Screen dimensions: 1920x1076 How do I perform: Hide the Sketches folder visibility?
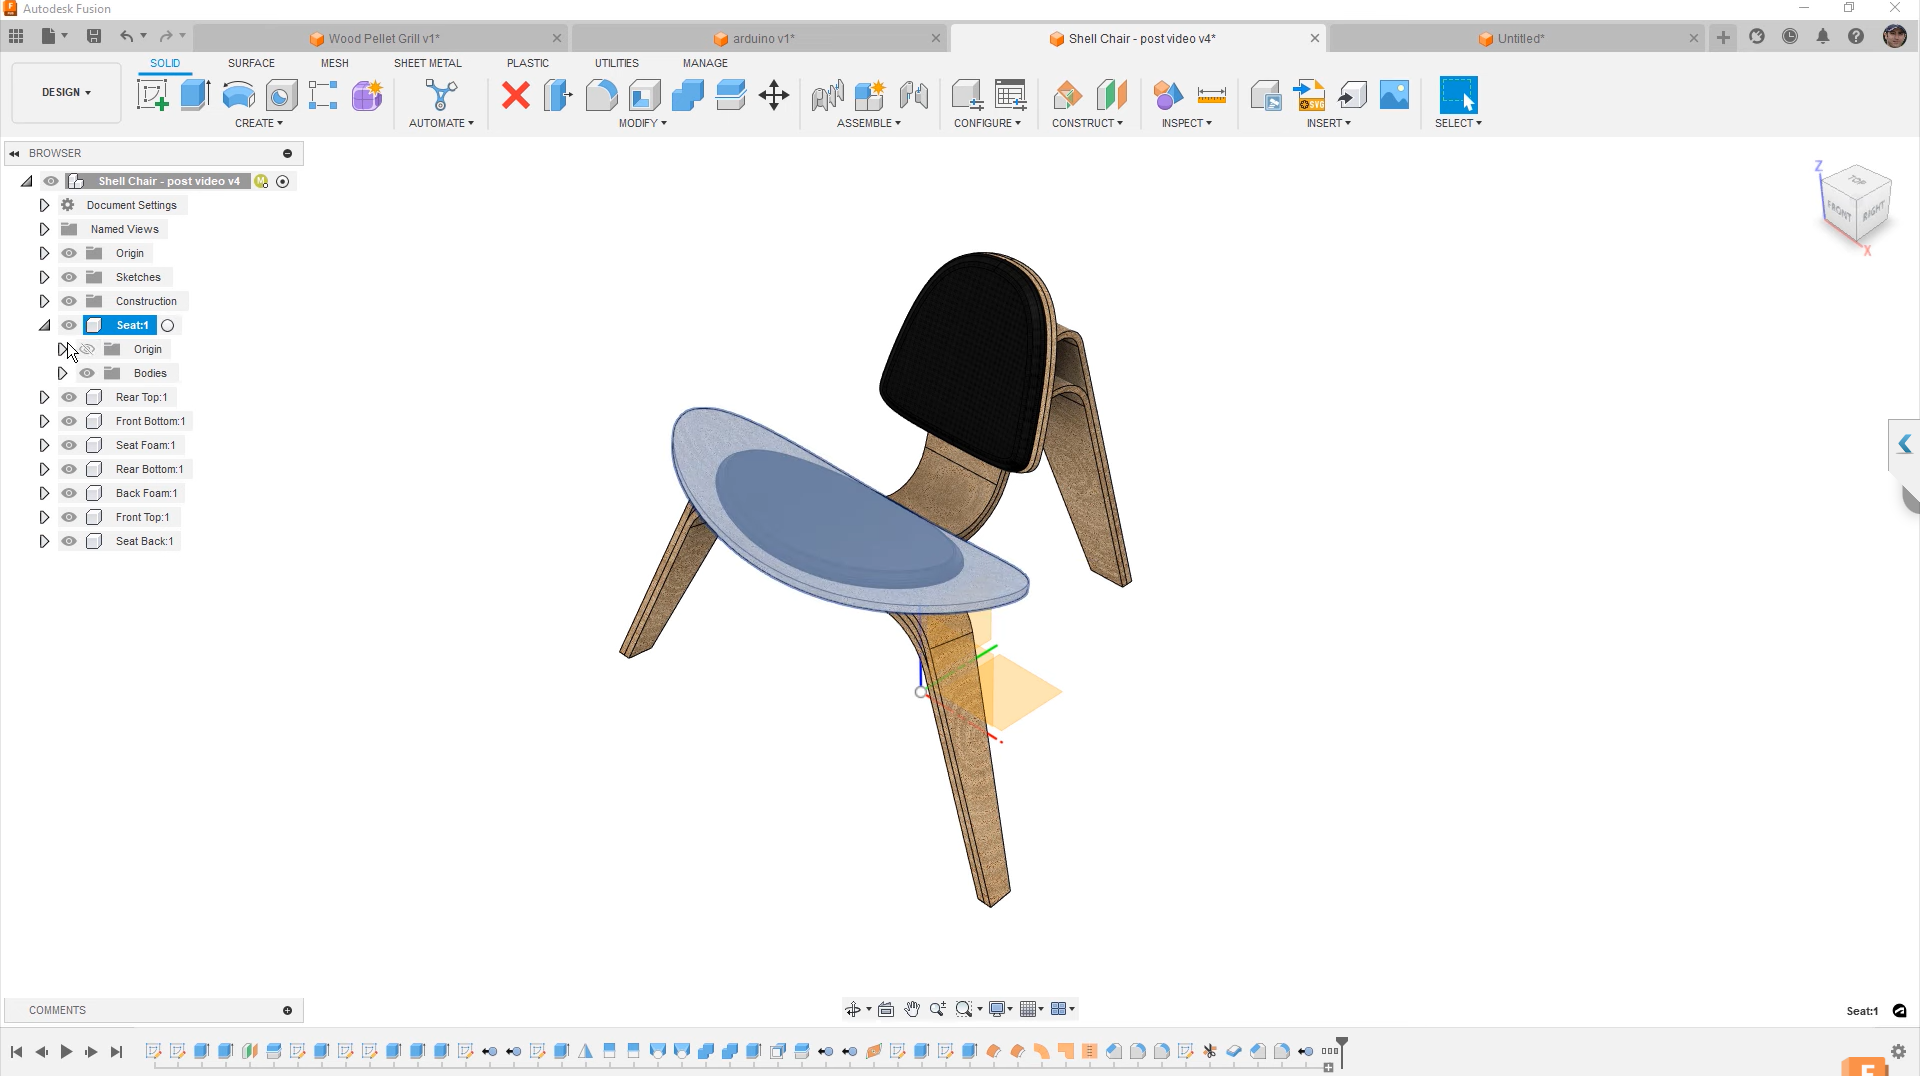tap(69, 277)
